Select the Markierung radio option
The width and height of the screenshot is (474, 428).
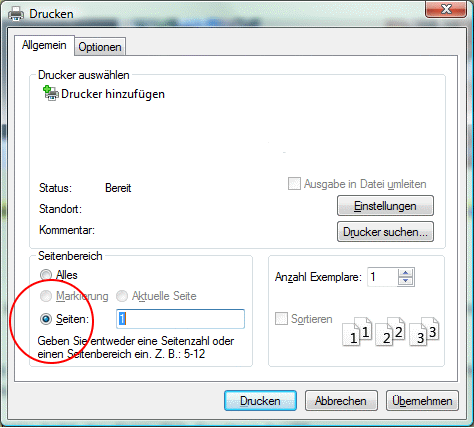(x=46, y=296)
